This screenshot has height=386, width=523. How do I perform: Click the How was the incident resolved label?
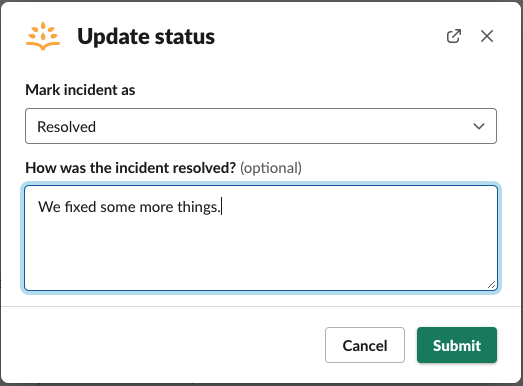(x=131, y=168)
